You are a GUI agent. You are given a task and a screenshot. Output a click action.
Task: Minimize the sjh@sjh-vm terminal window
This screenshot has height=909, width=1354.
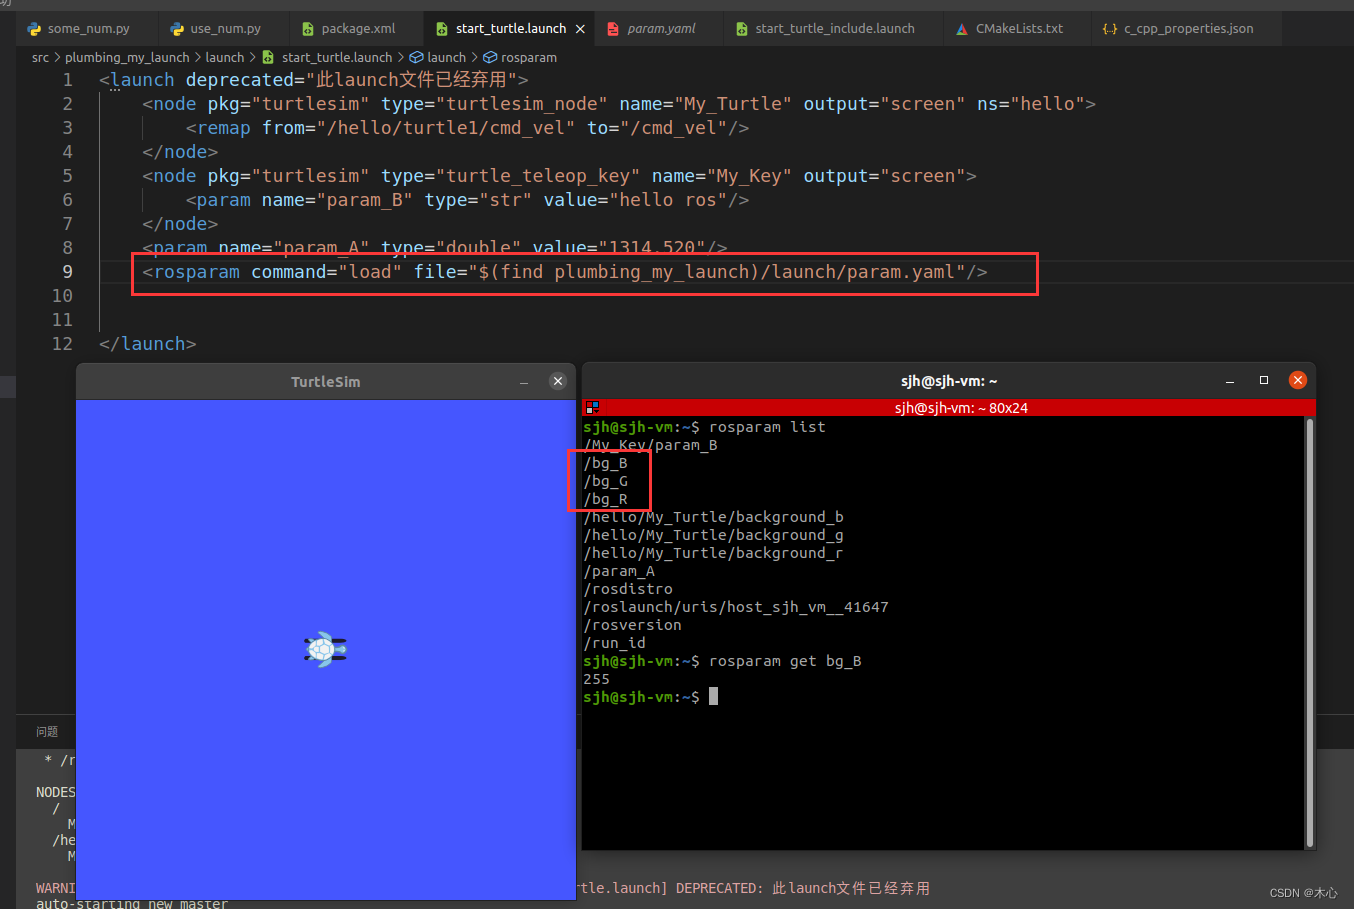1230,381
